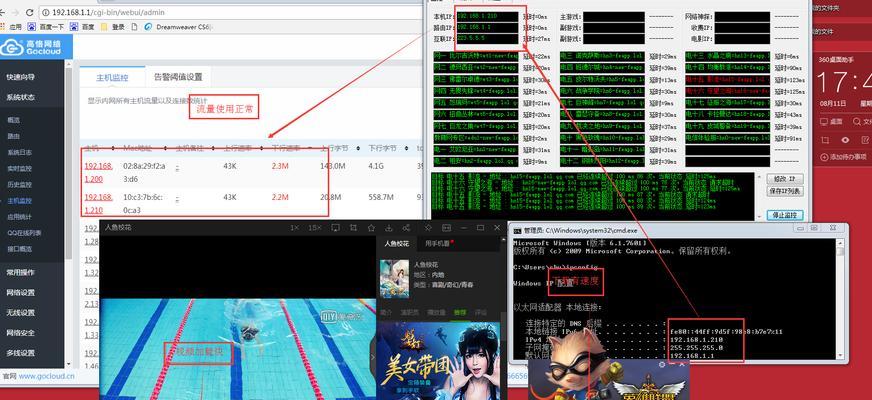Screen dimensions: 872x400
Task: Click the crop screenshot icon in video player
Action: pyautogui.click(x=353, y=228)
